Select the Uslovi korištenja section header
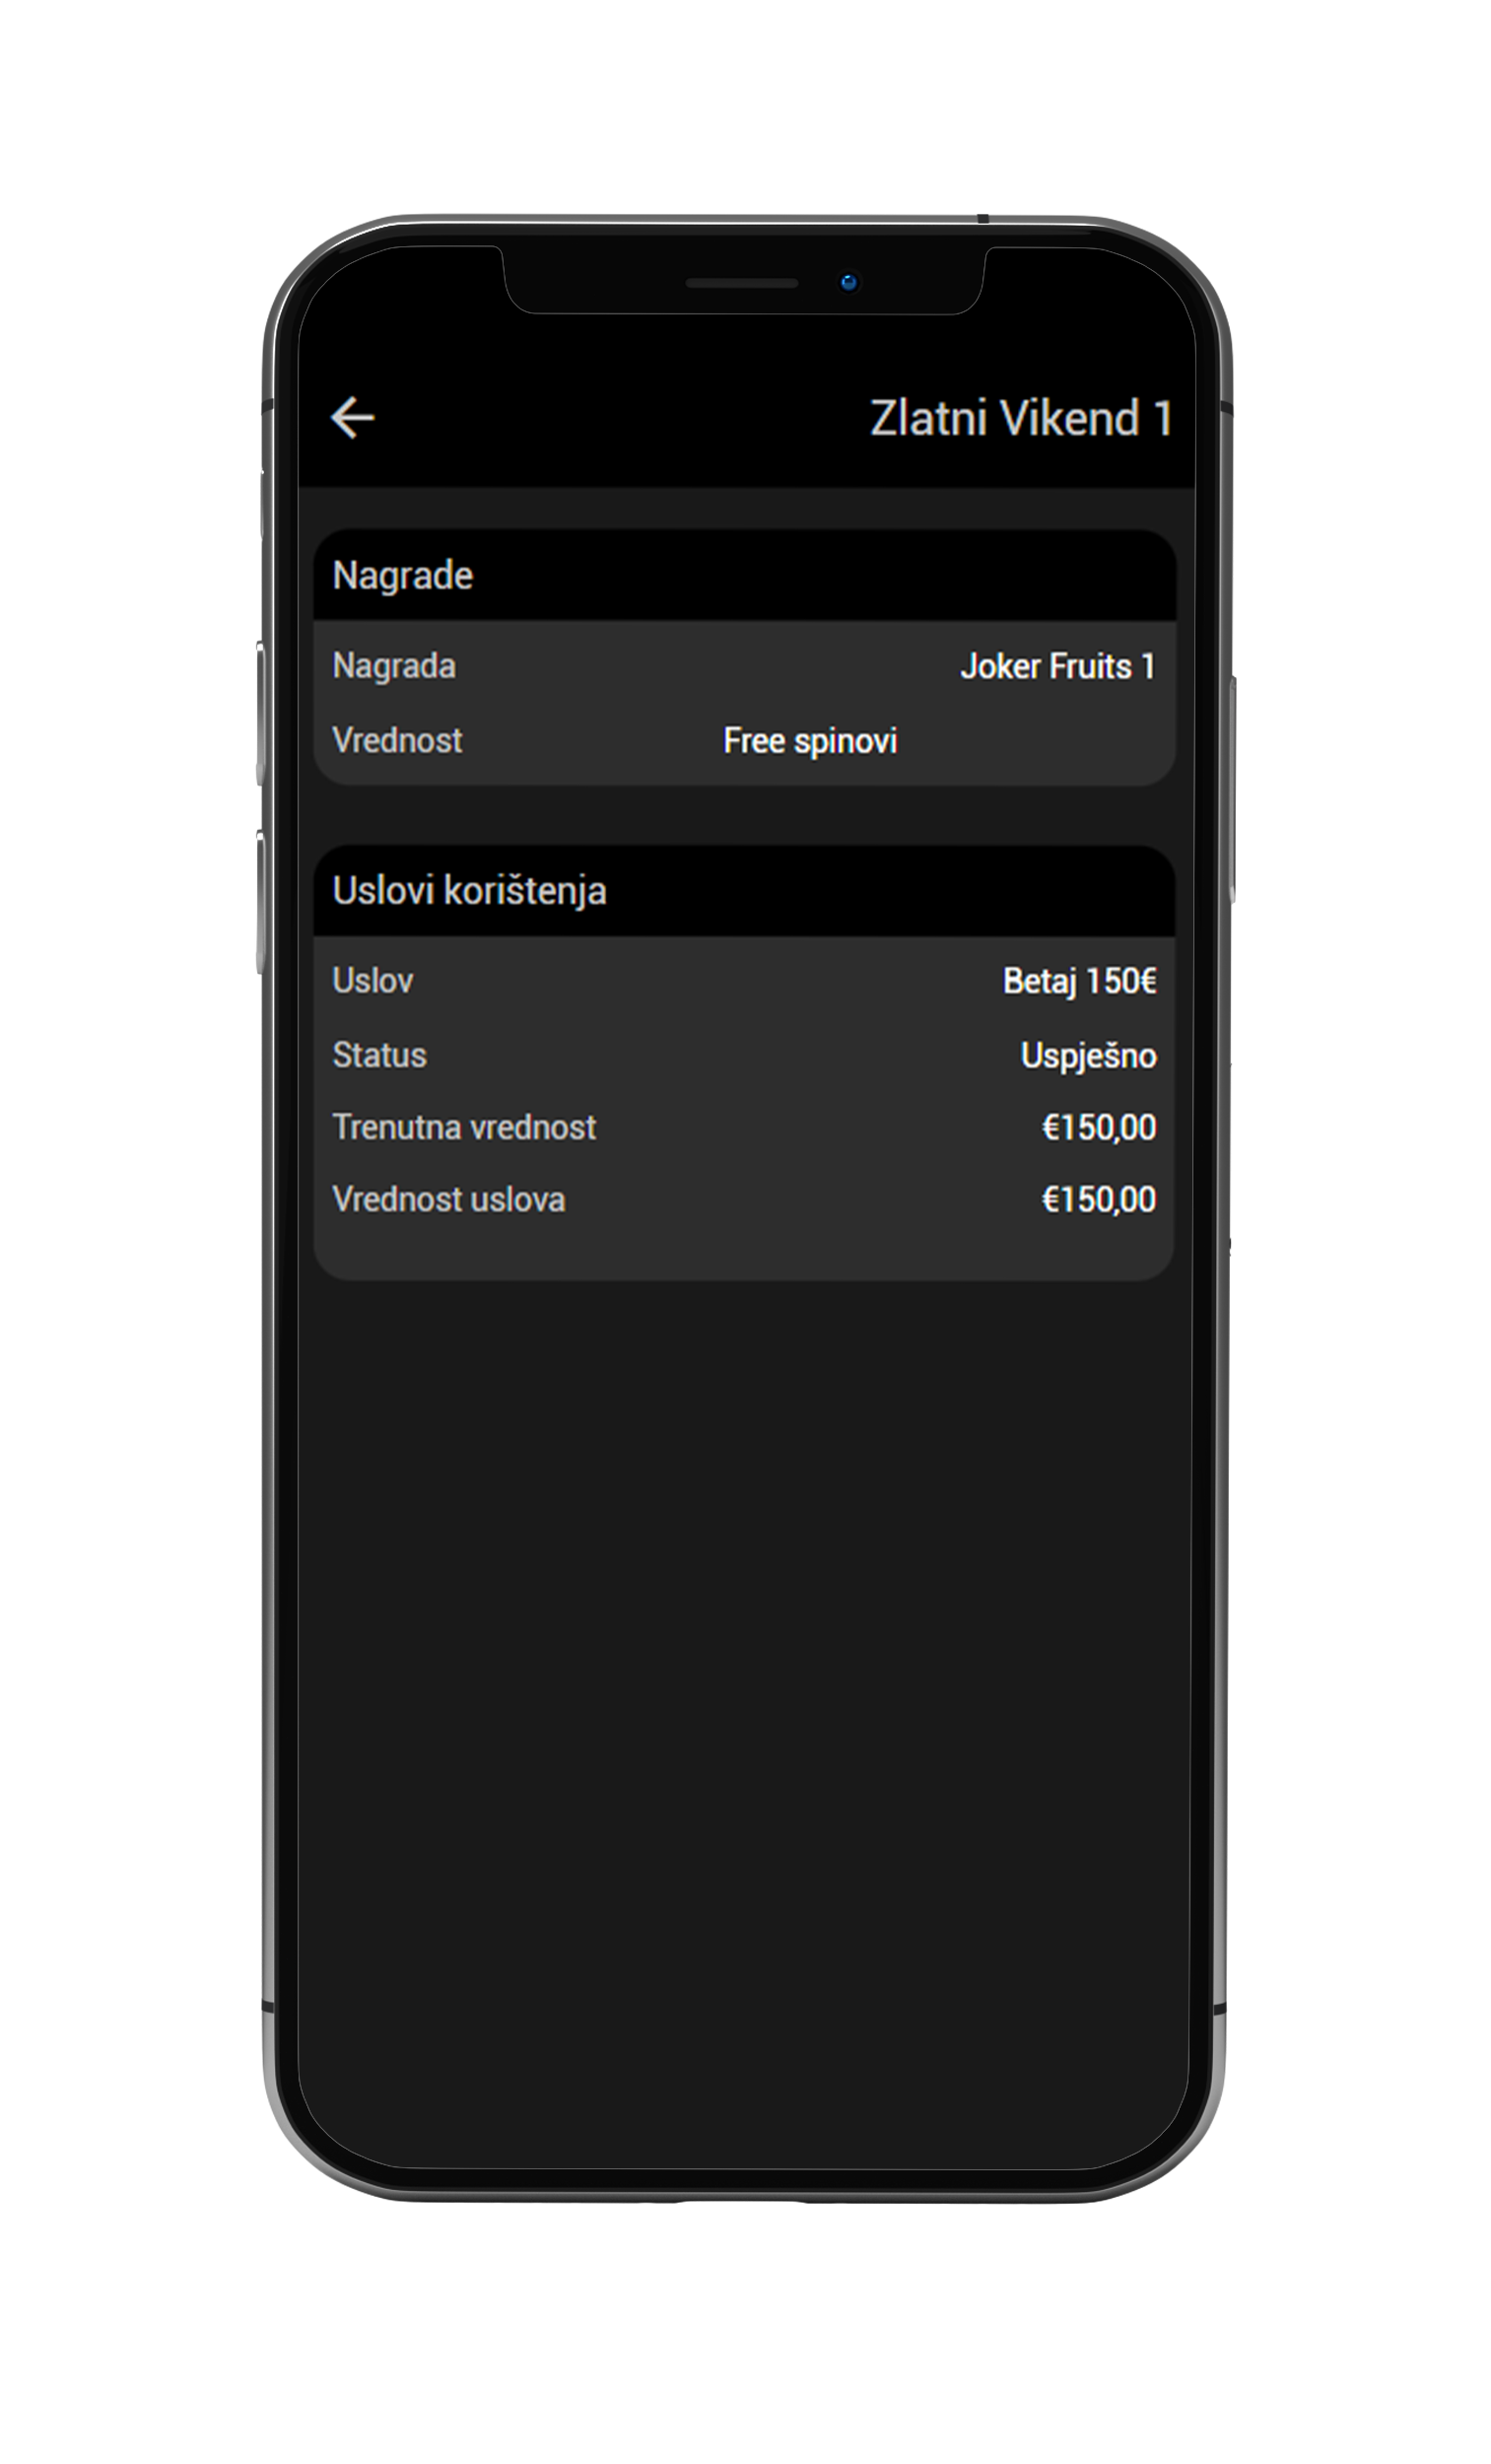This screenshot has height=2464, width=1491. tap(469, 891)
